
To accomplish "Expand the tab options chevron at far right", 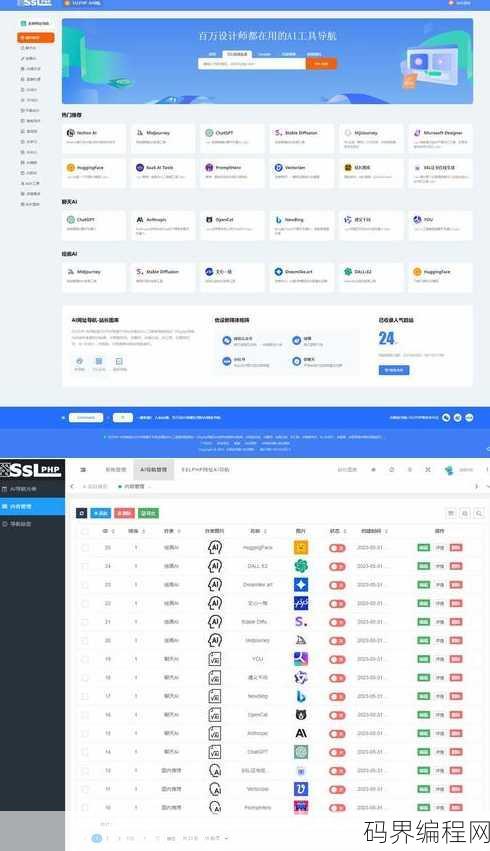I will 487,486.
